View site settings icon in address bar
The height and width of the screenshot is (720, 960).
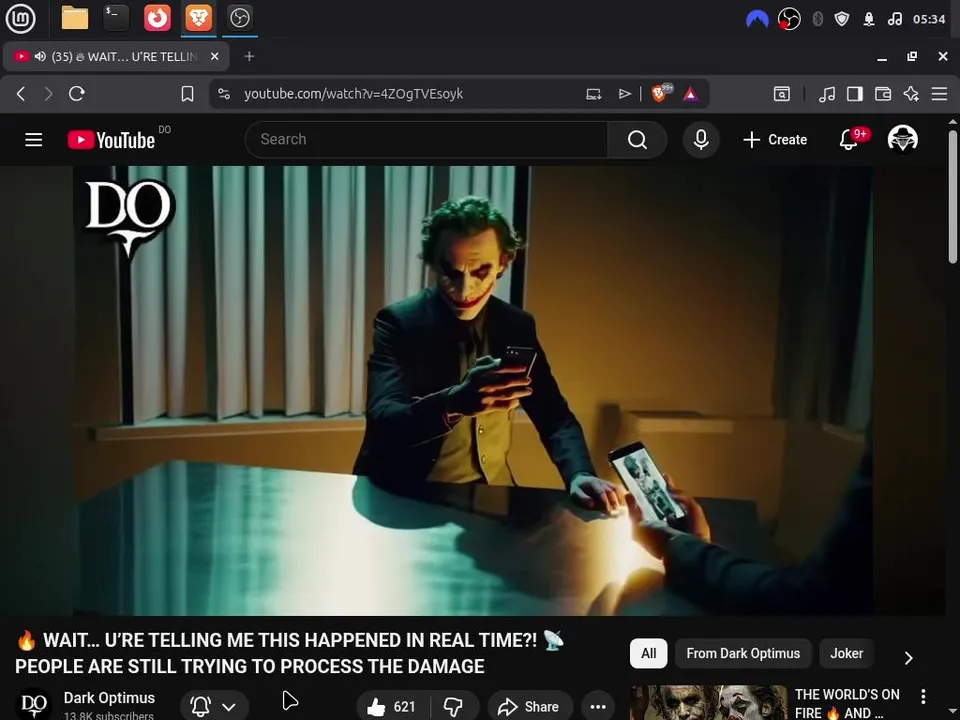pyautogui.click(x=224, y=94)
